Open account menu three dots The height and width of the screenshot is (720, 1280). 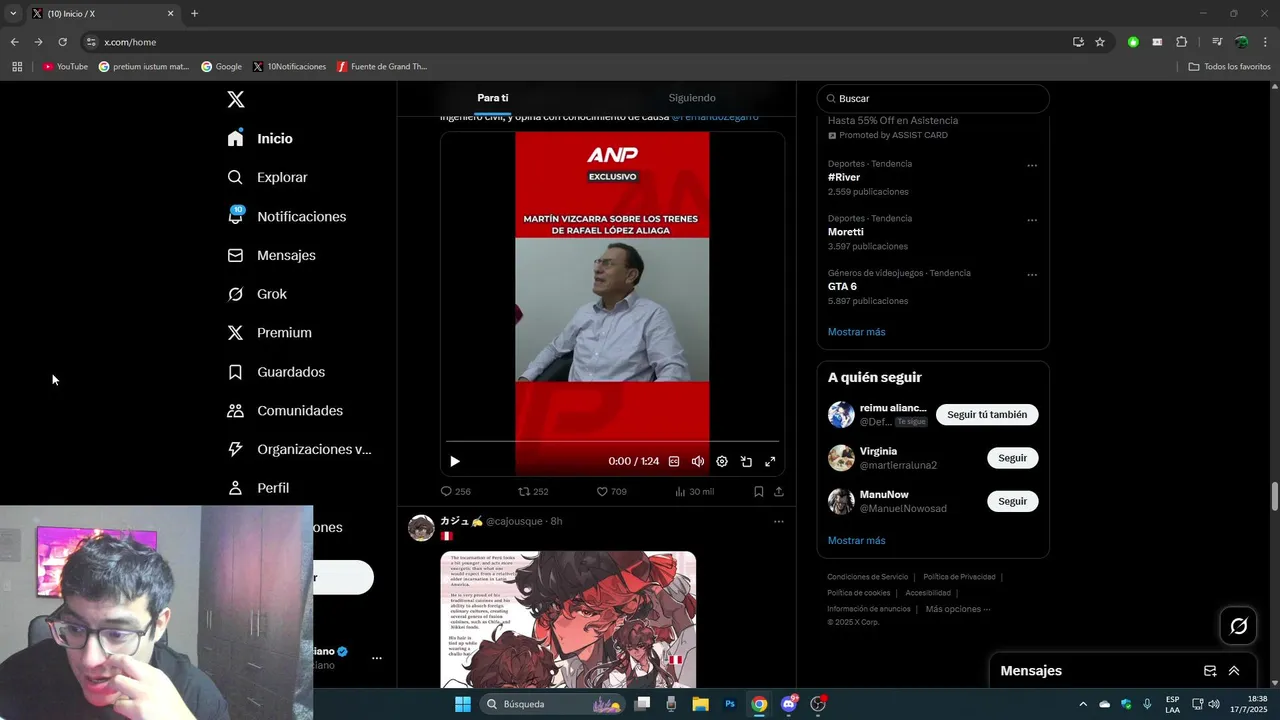click(x=377, y=658)
